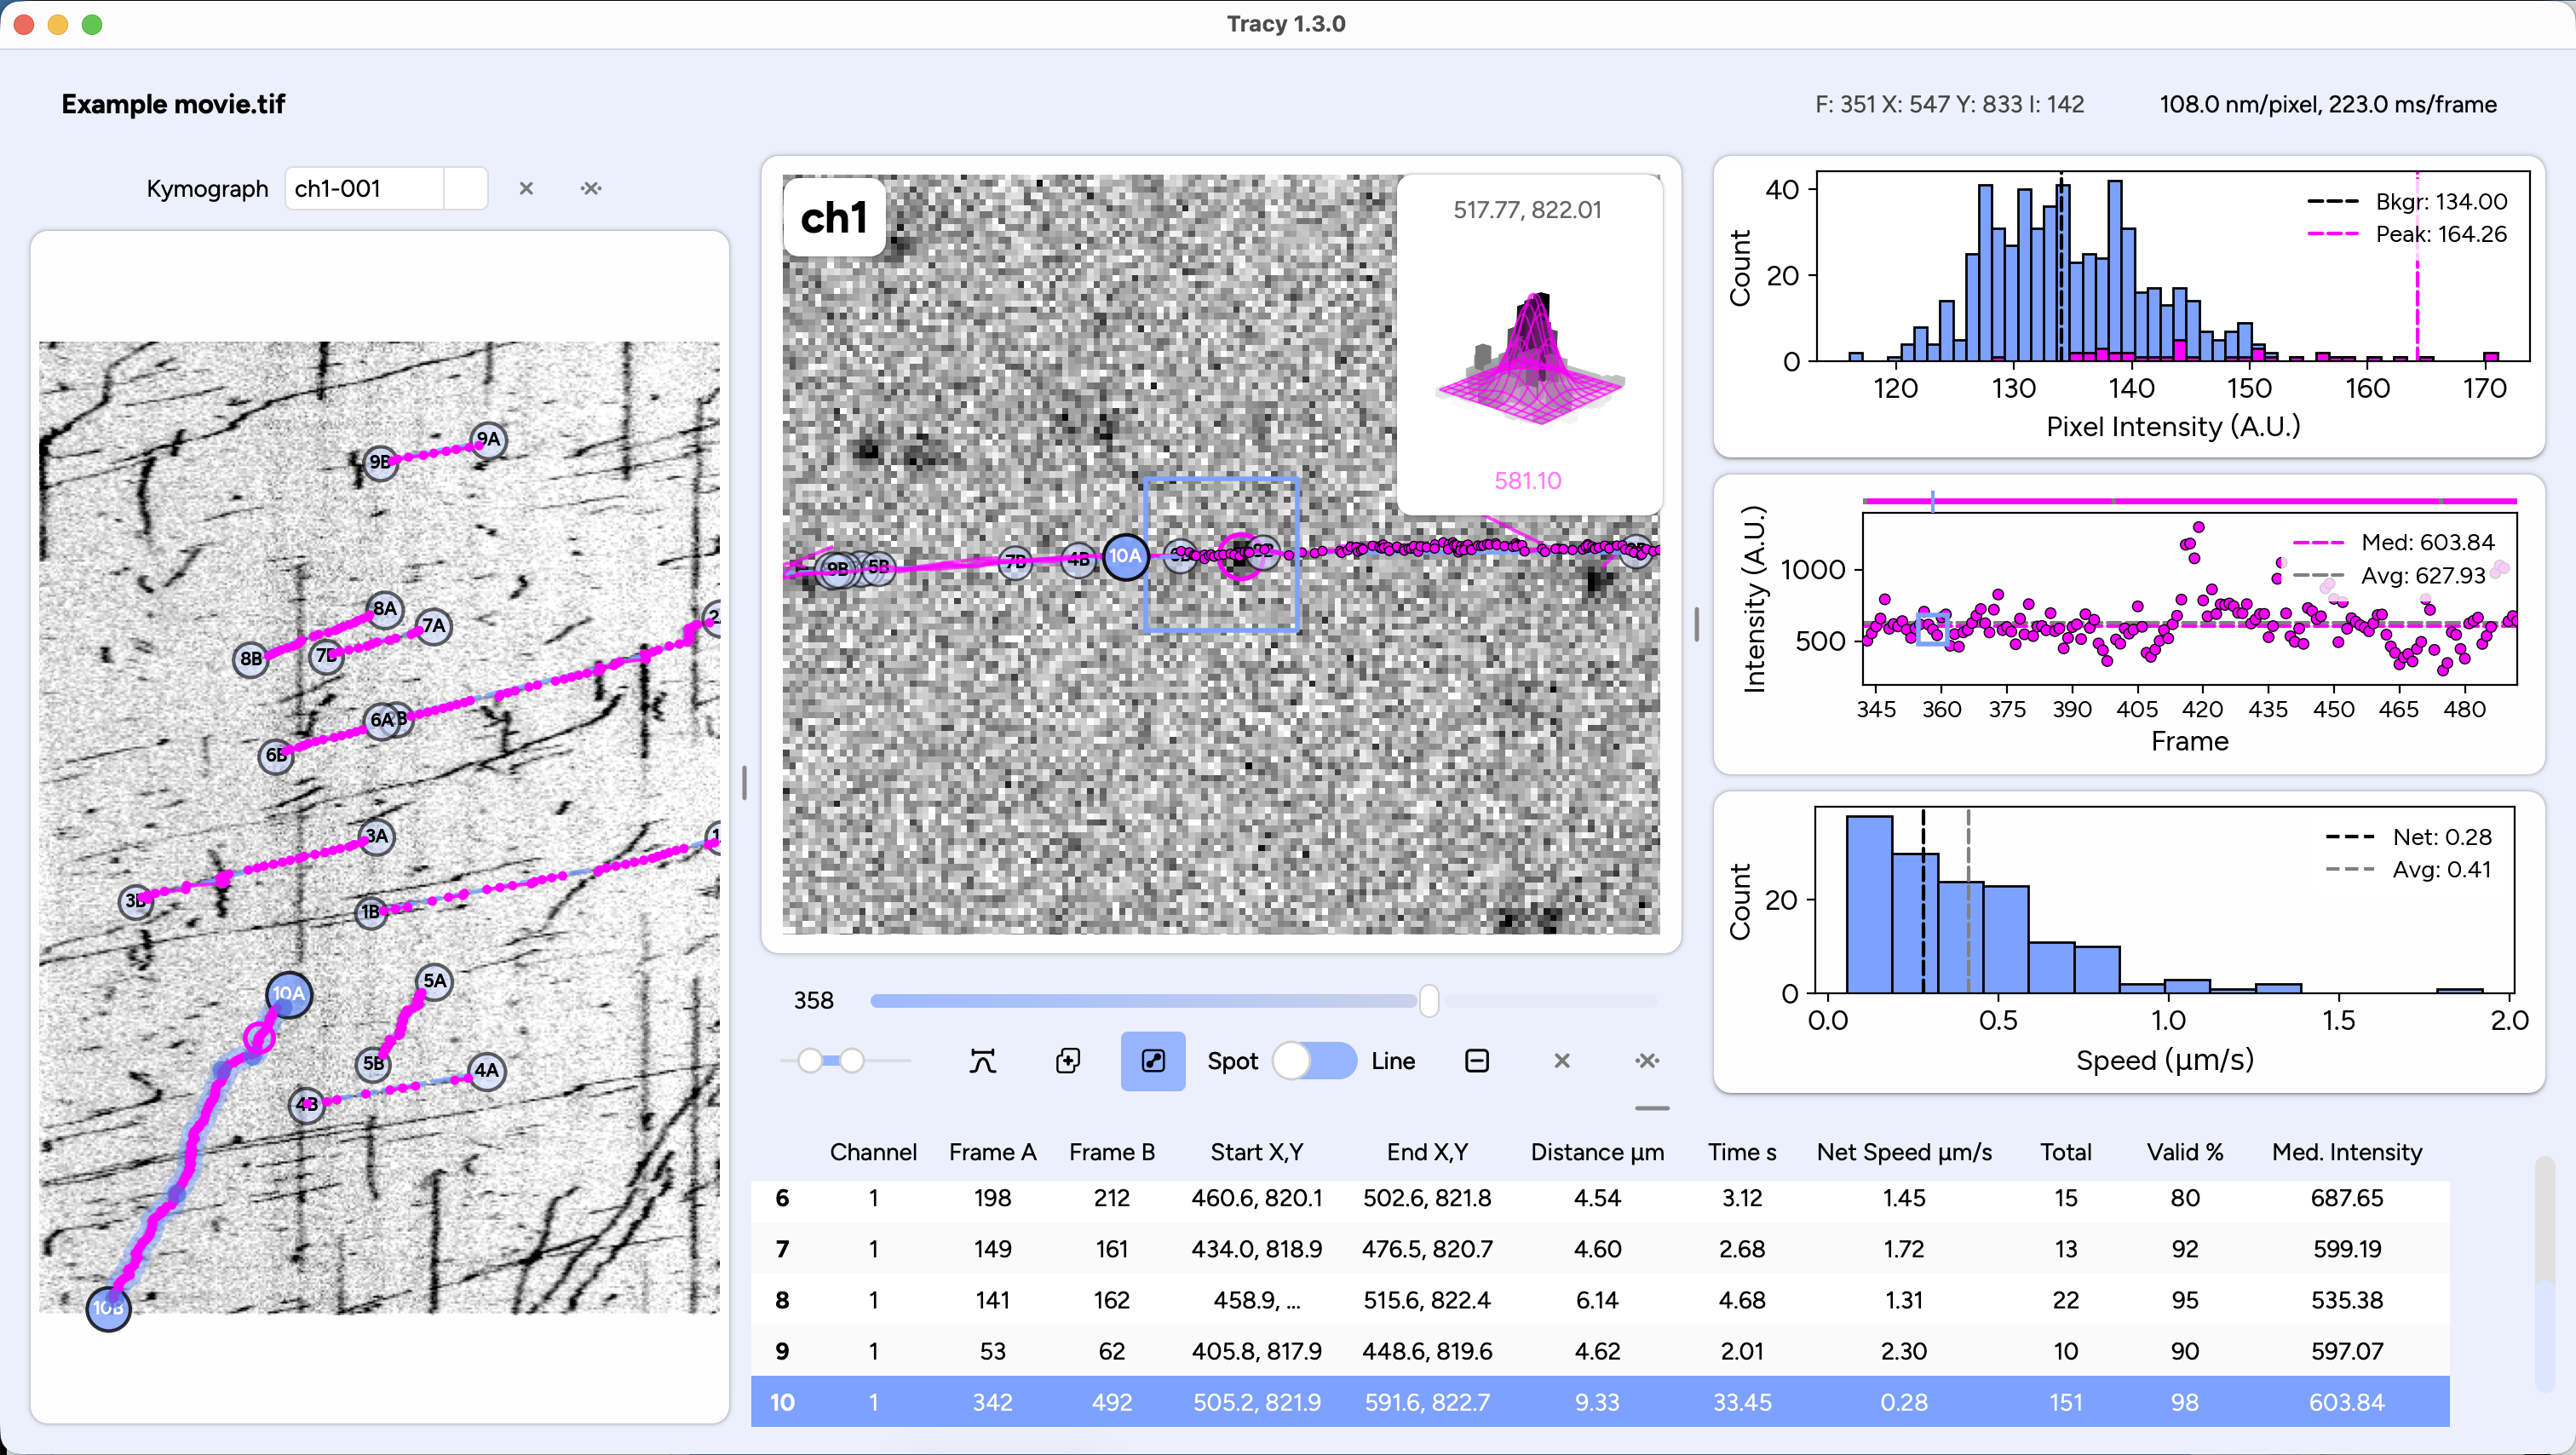Click the ch1 channel label

point(834,218)
